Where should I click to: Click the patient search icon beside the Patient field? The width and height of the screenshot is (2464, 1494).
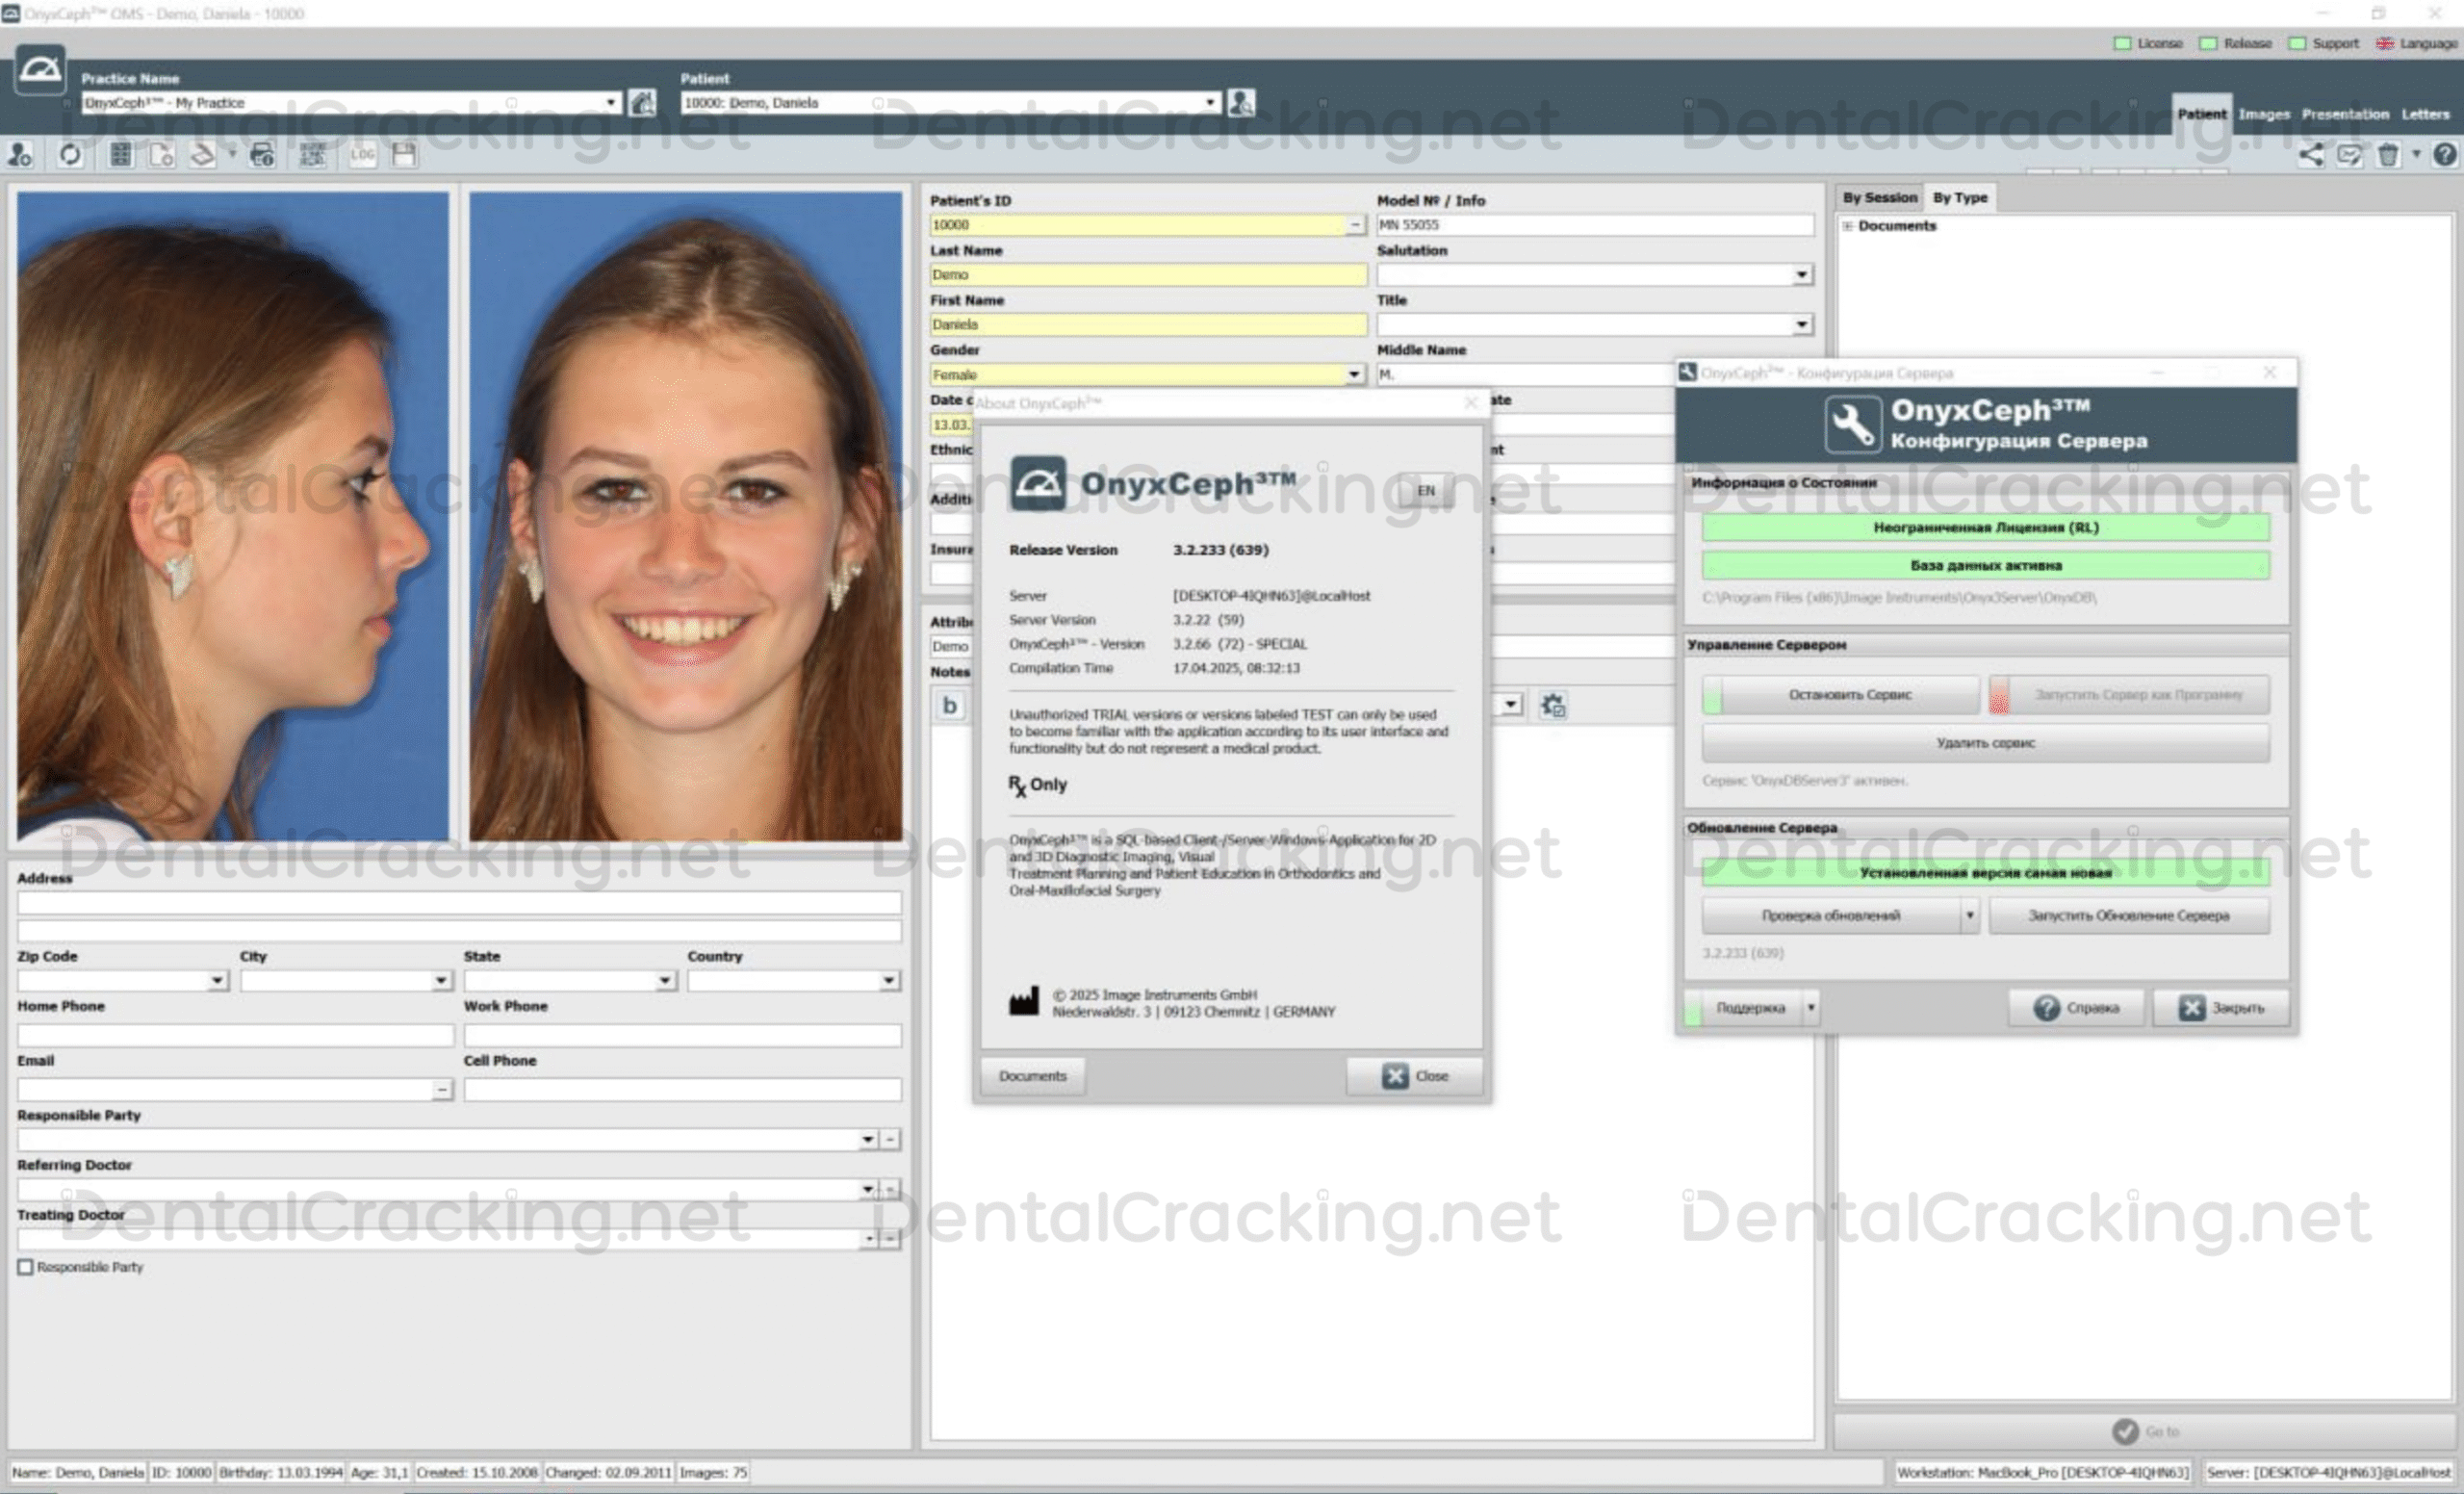[1241, 102]
